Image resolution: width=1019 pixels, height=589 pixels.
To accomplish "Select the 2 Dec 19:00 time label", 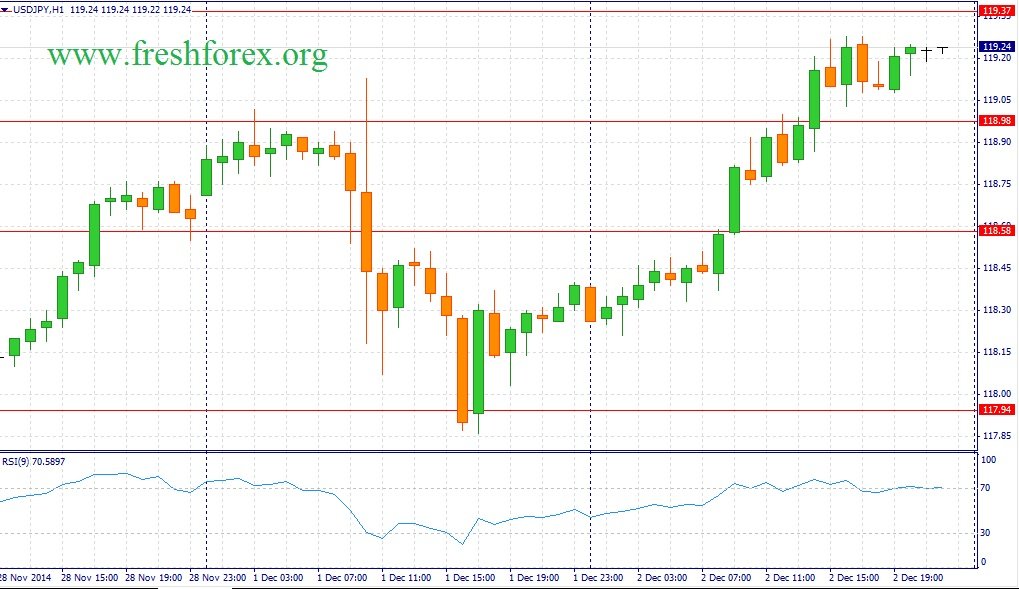I will 918,577.
